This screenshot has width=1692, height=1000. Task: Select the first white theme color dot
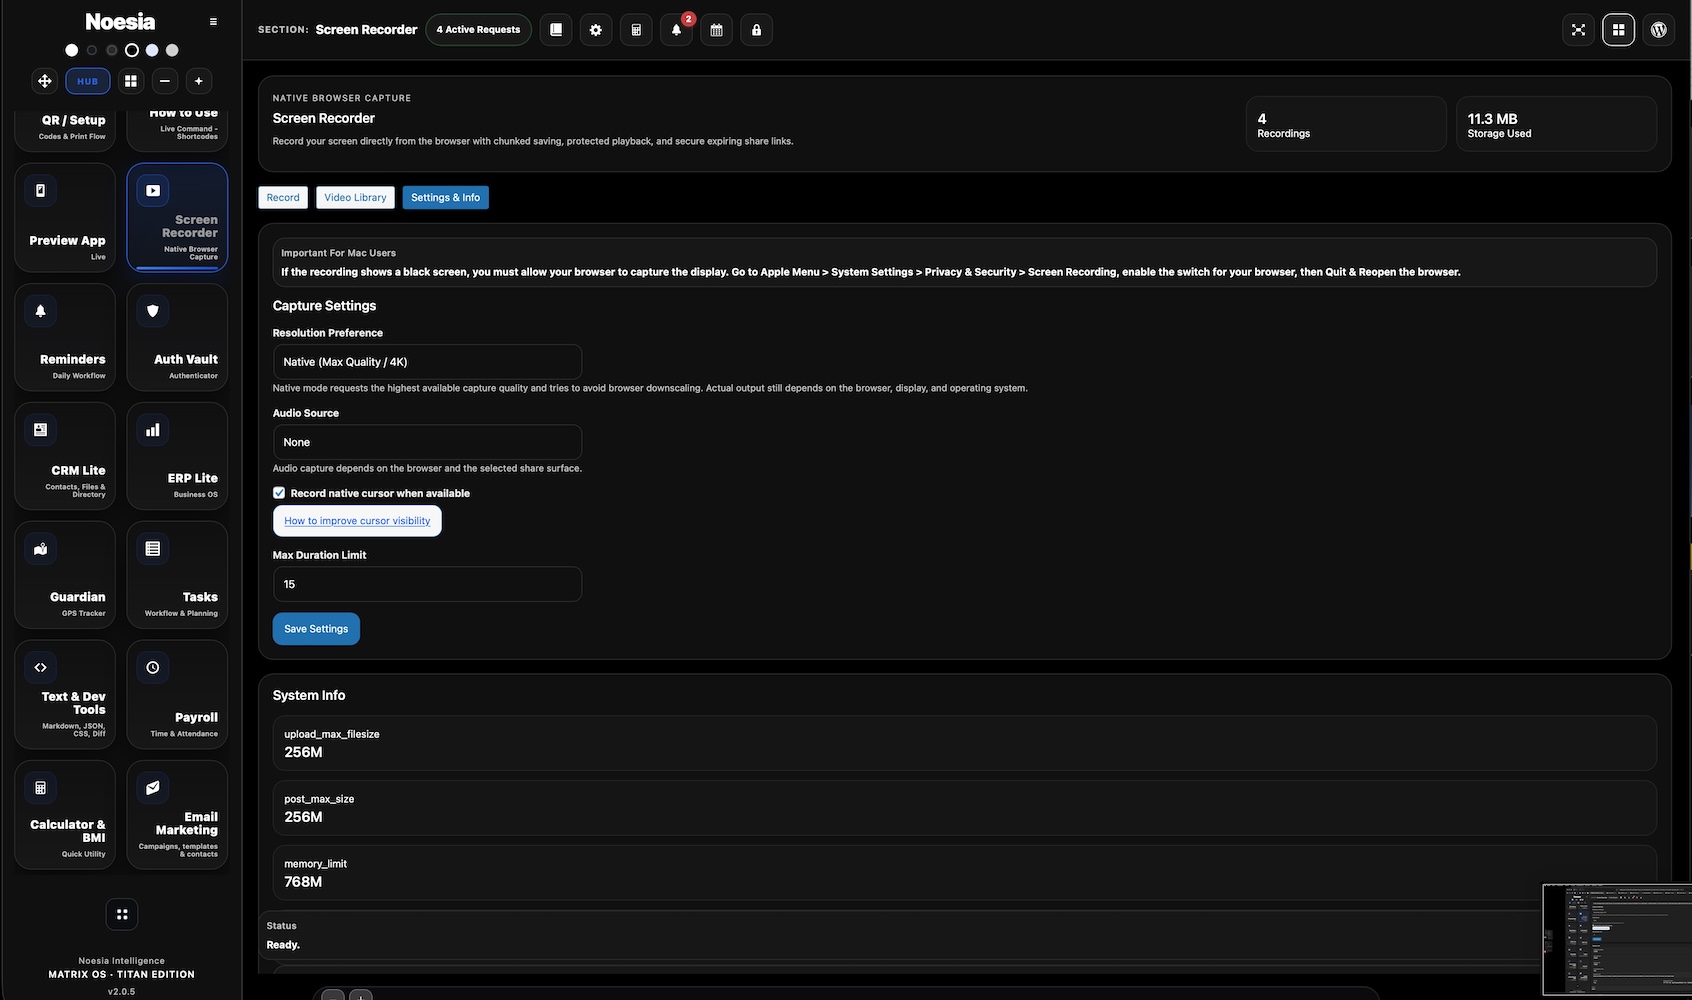[71, 50]
